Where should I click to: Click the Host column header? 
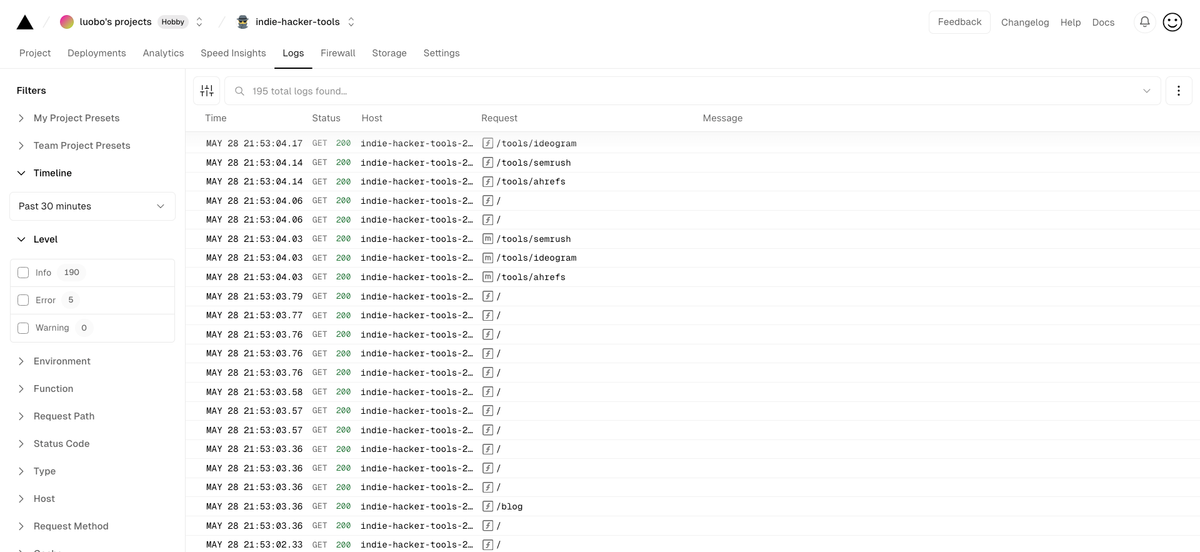click(x=372, y=118)
